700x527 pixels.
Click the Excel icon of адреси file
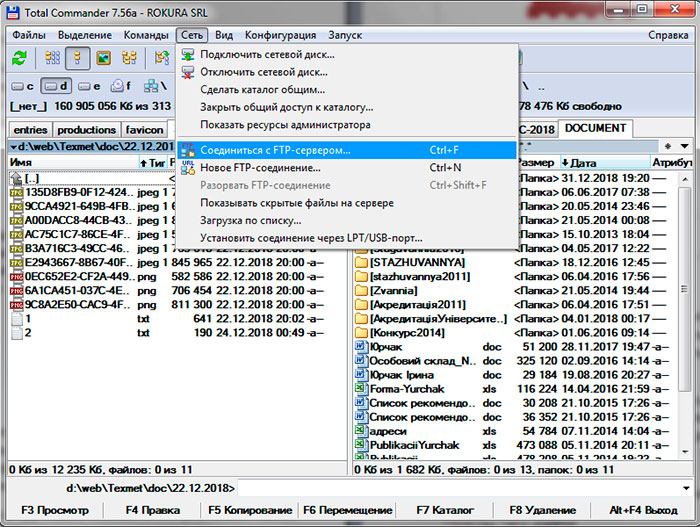click(x=360, y=431)
